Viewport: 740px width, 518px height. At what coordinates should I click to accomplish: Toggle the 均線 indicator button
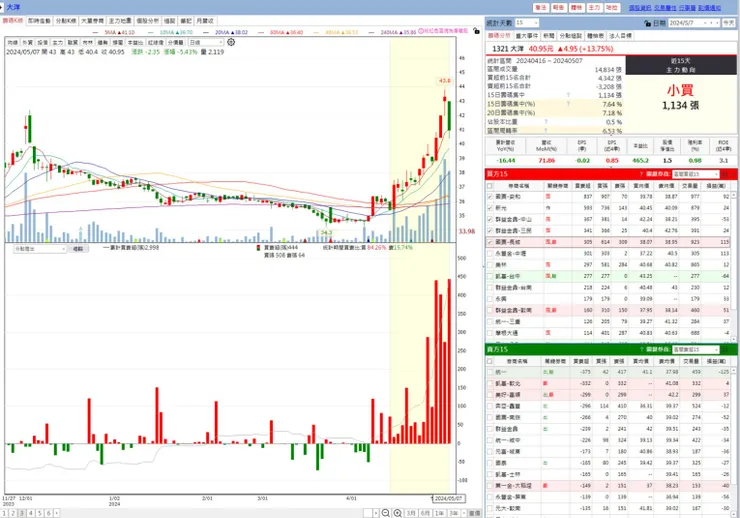click(x=12, y=42)
